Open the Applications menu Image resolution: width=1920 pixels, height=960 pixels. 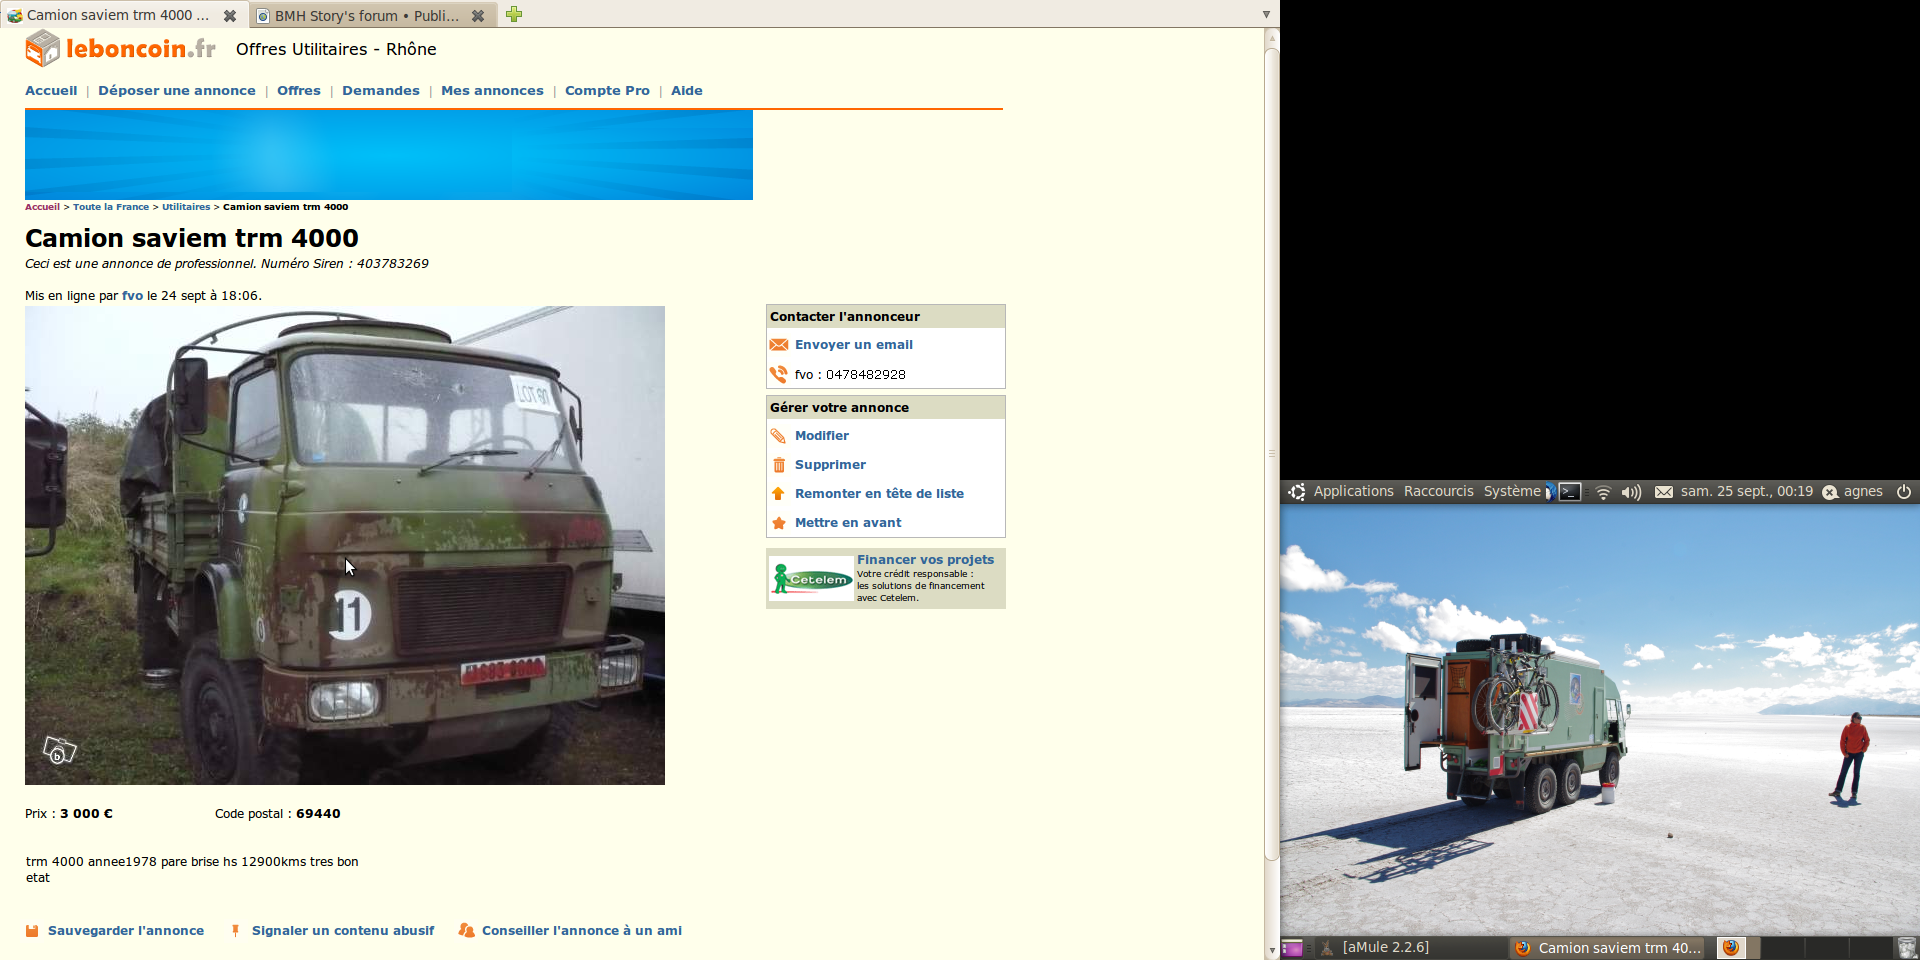point(1352,491)
